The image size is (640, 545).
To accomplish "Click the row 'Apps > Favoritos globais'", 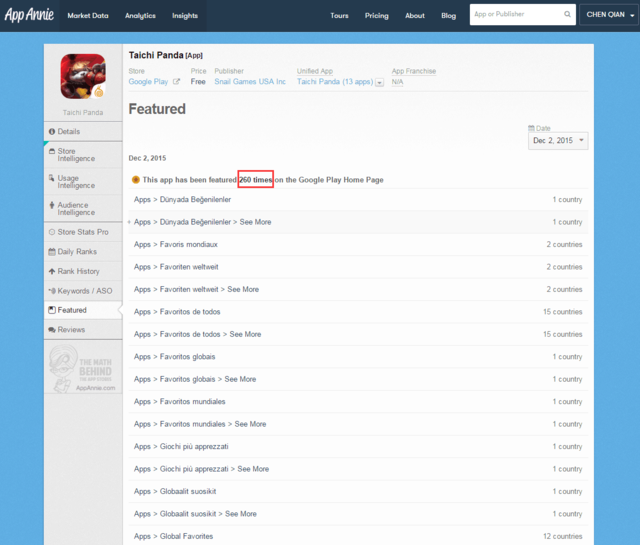I will coord(358,357).
